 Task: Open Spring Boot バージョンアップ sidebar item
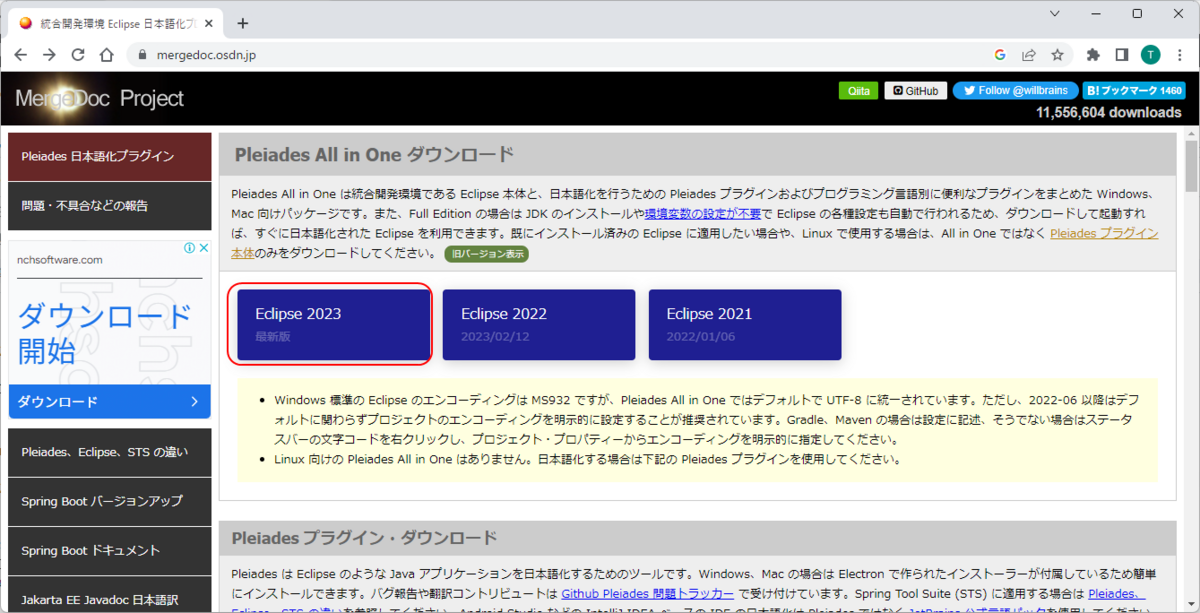tap(110, 501)
